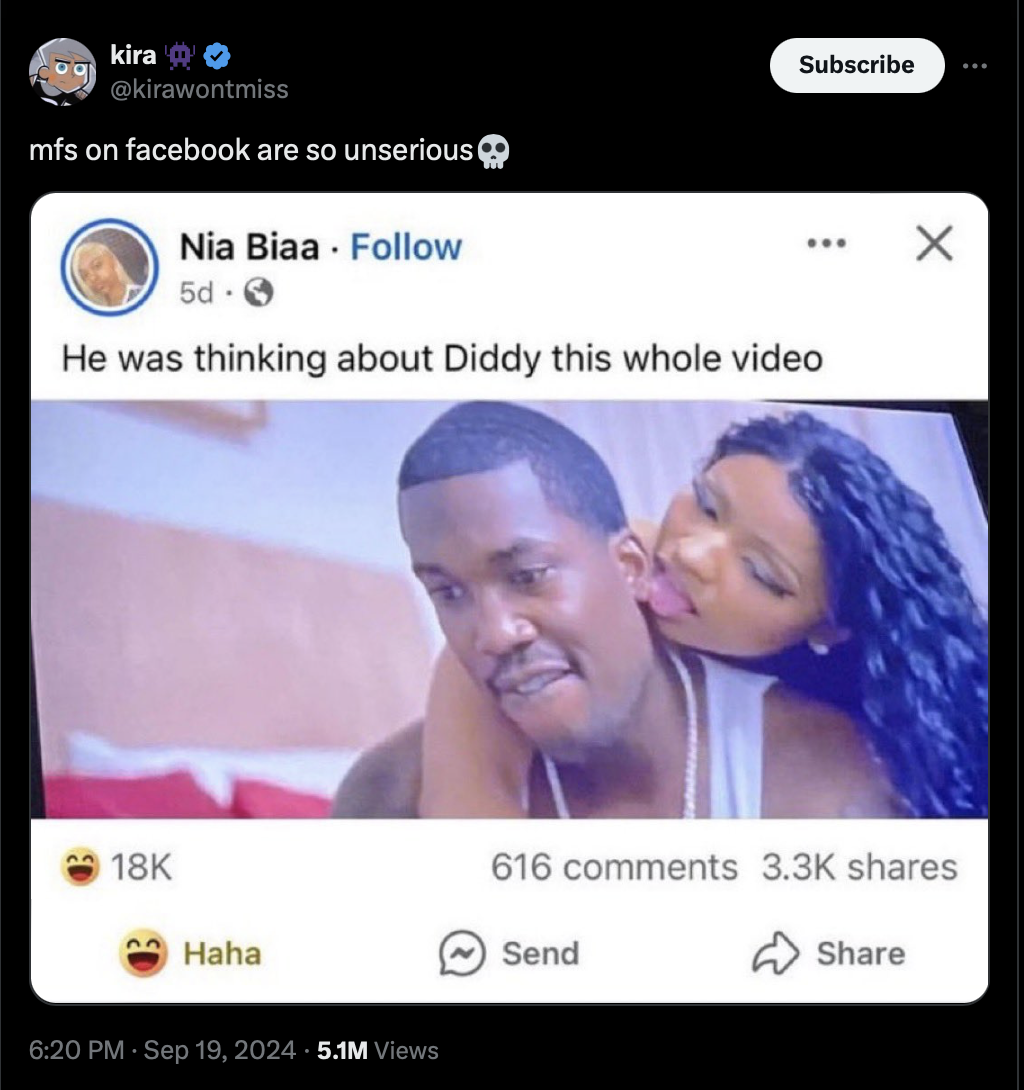Open the @kirawontmiss handle link
This screenshot has width=1024, height=1090.
click(199, 89)
